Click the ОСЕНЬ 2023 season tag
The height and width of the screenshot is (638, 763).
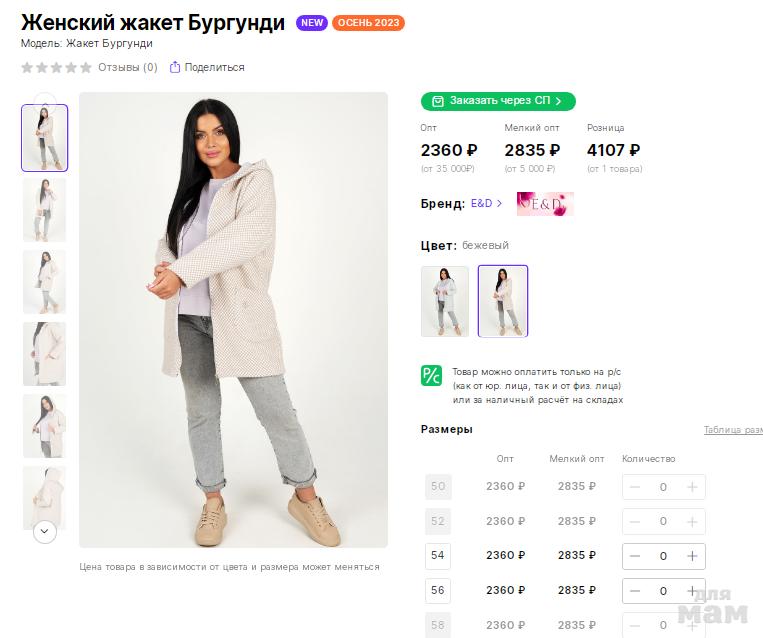pos(368,23)
